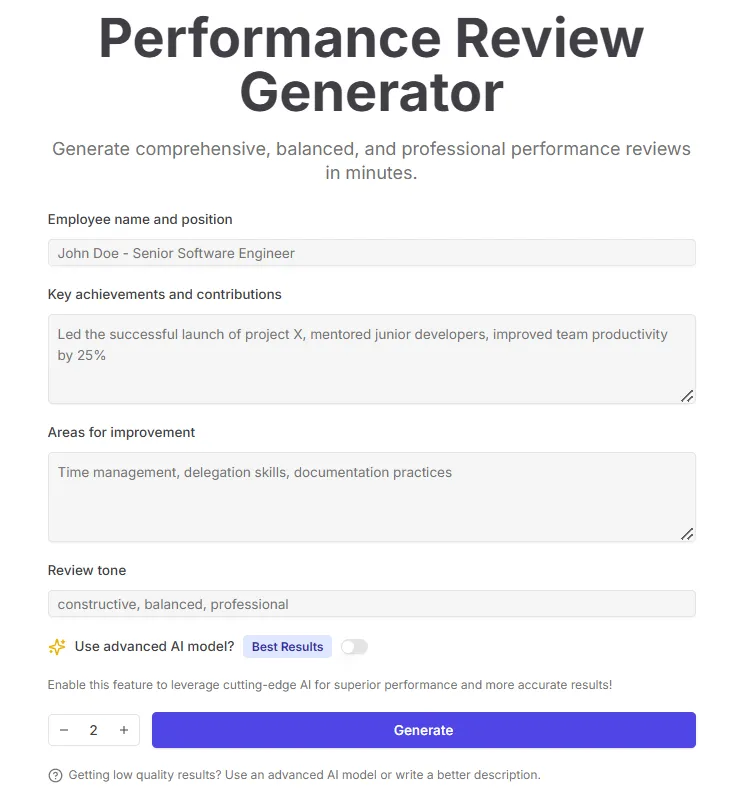Focus the Review tone input field
This screenshot has width=745, height=788.
[372, 604]
